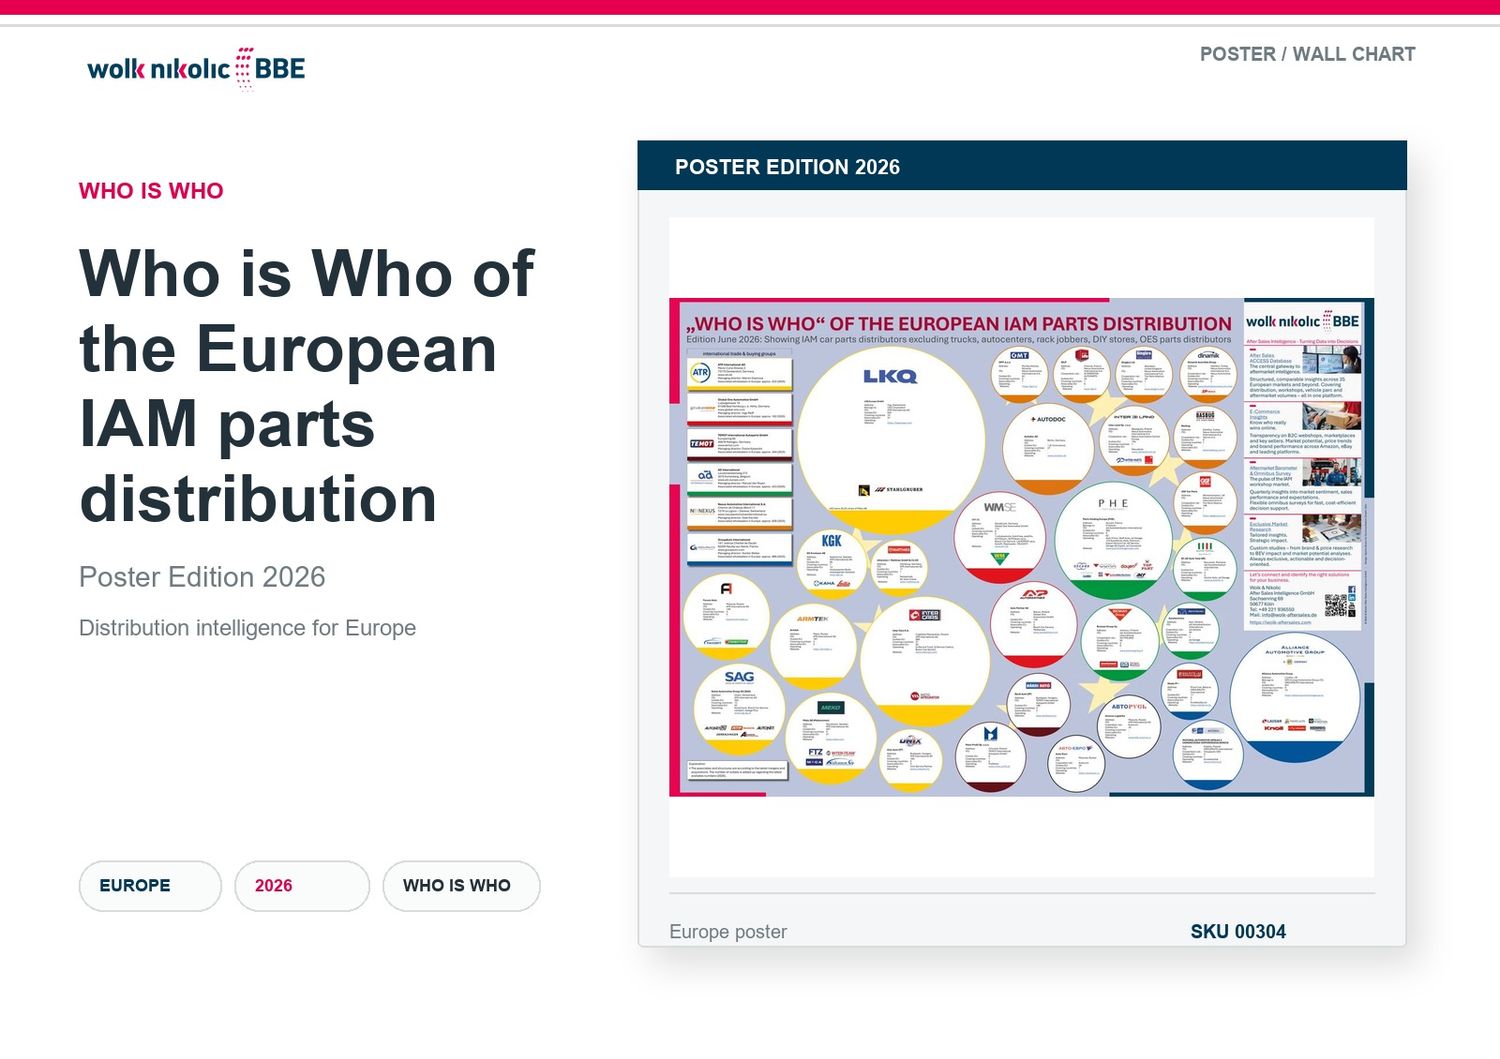The image size is (1500, 1059).
Task: Click the LKQ logo in the poster
Action: pos(890,377)
